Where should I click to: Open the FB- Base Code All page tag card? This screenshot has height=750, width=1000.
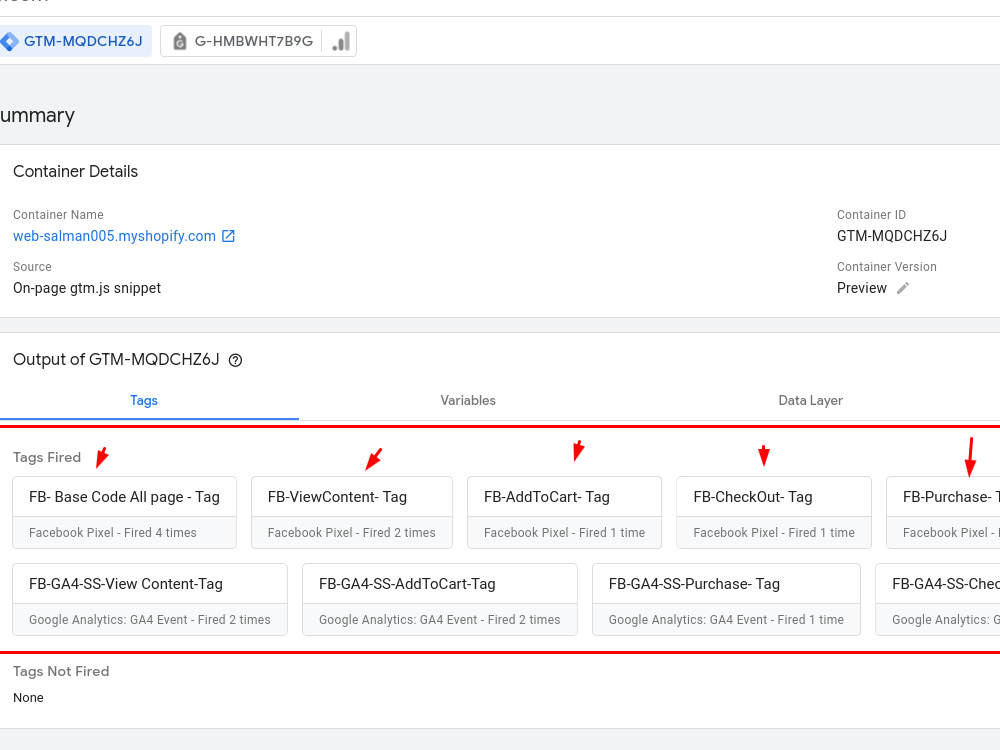point(124,513)
